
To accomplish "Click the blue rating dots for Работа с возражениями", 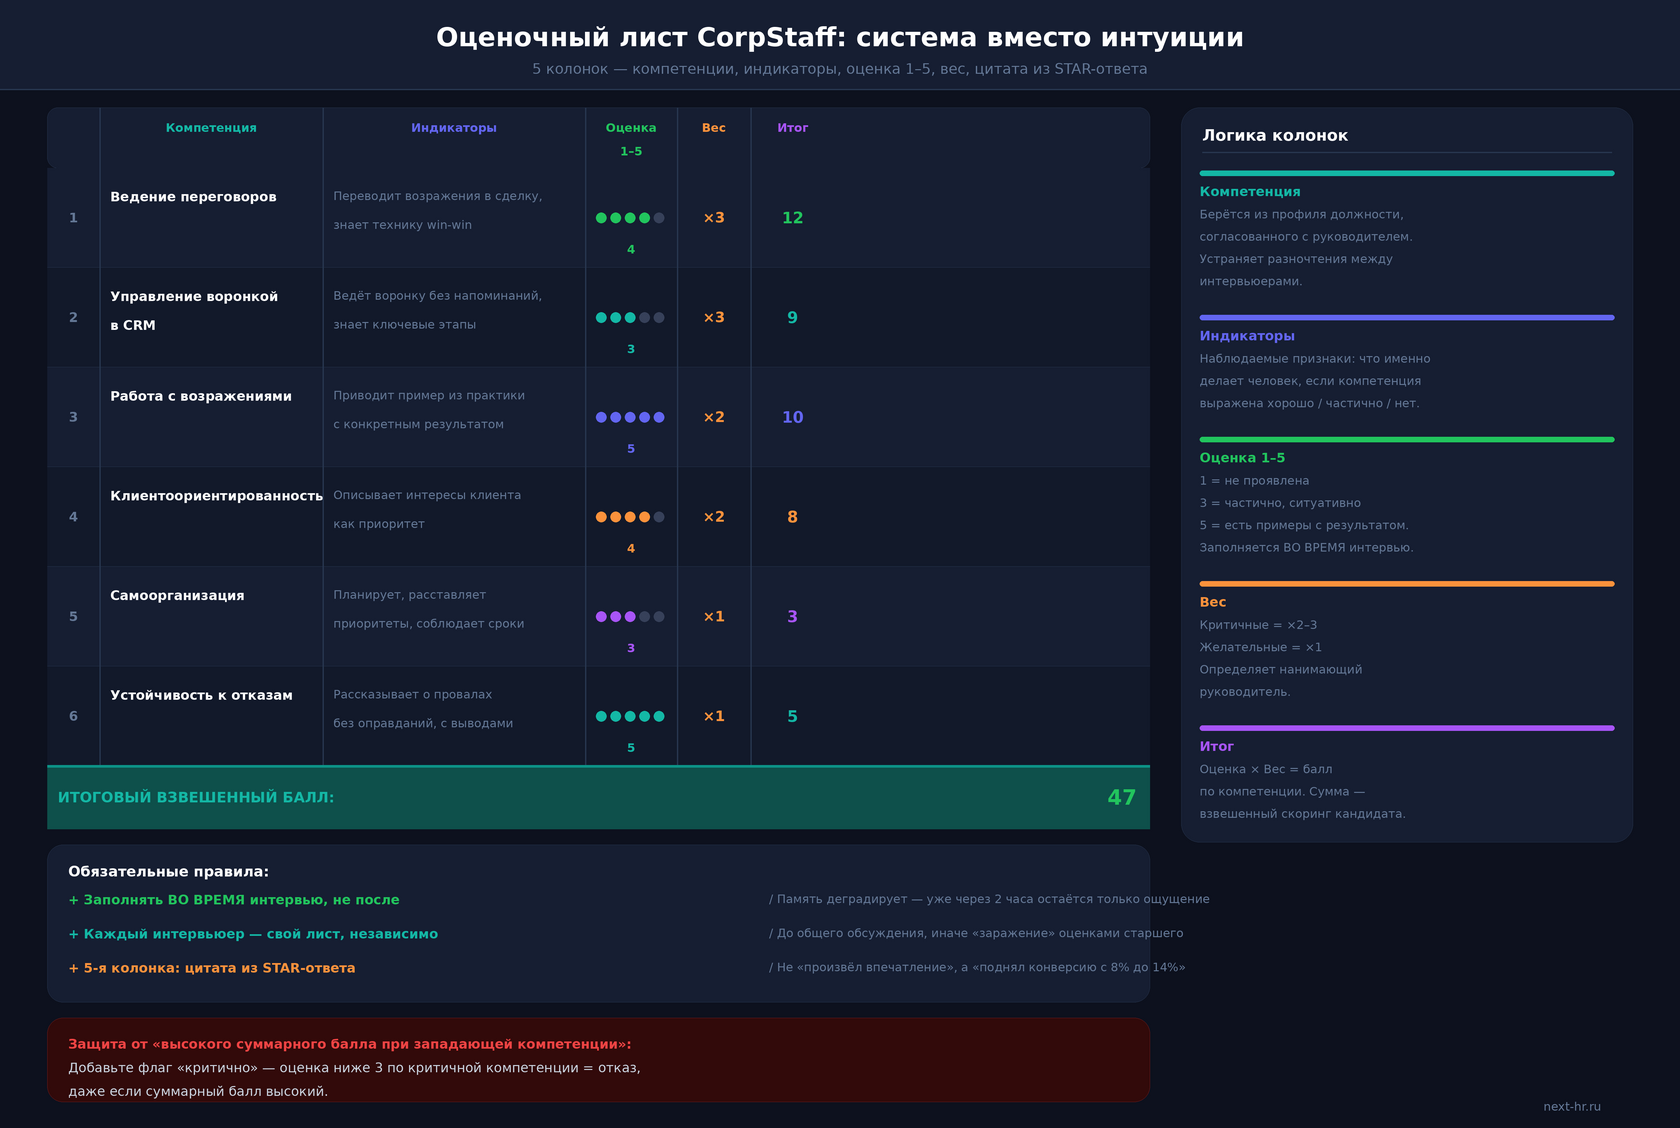I will [x=630, y=417].
